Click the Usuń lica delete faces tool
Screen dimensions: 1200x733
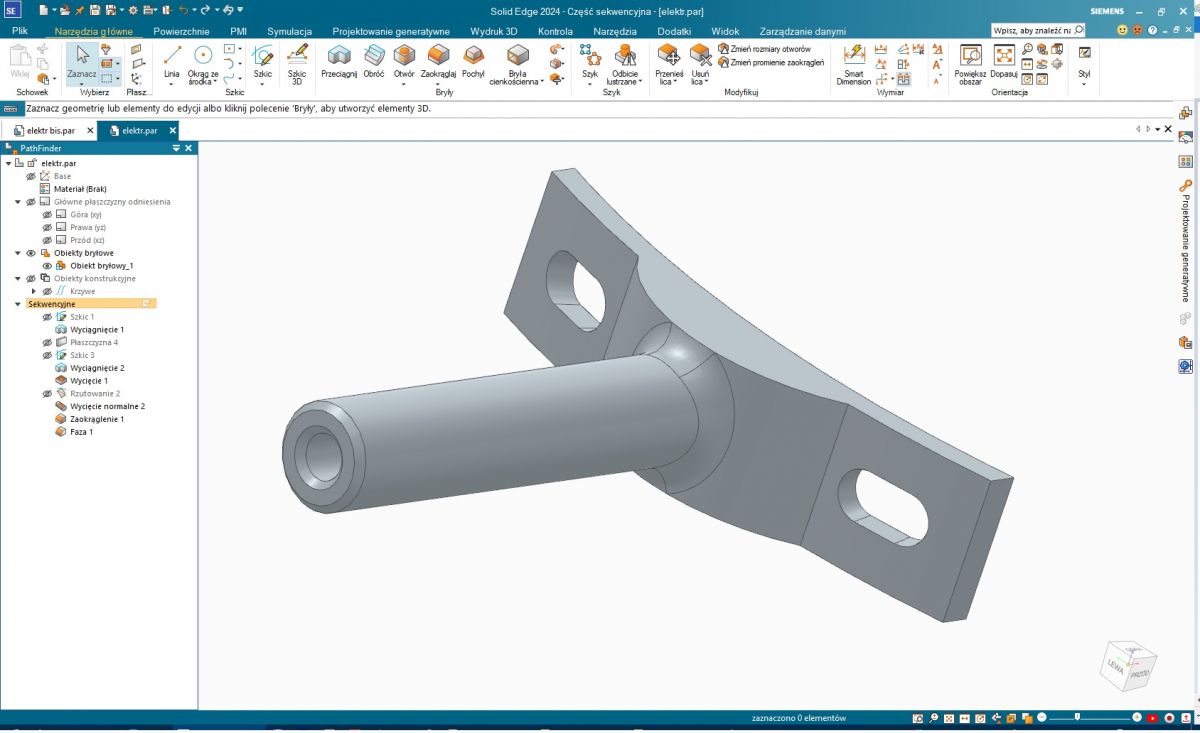click(x=700, y=62)
